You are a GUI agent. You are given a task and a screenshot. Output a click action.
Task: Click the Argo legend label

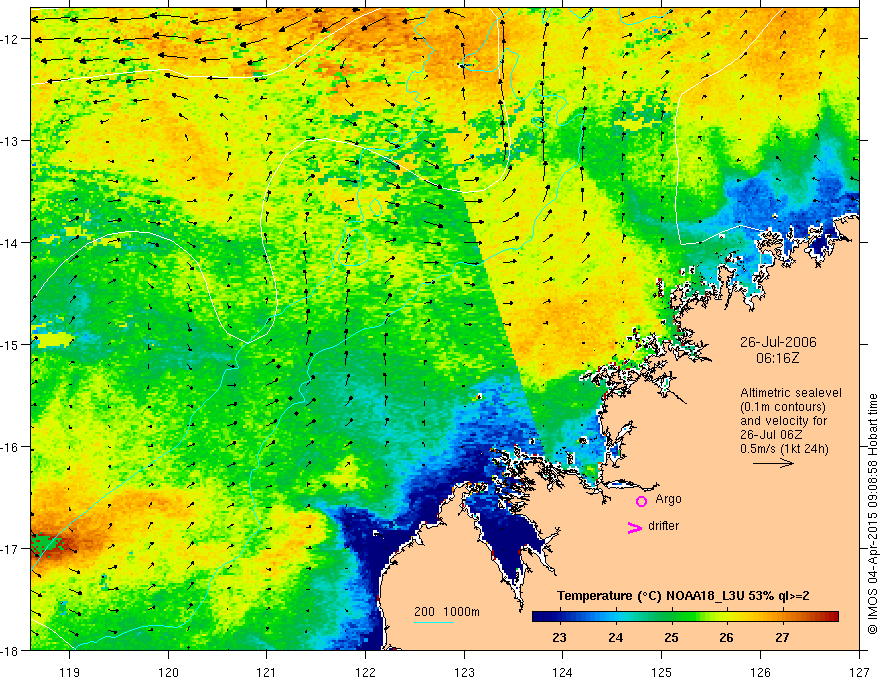[x=668, y=499]
